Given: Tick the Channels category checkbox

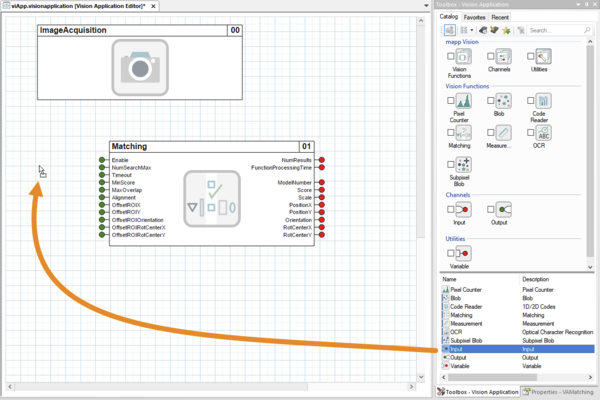Looking at the screenshot, I should pos(491,56).
